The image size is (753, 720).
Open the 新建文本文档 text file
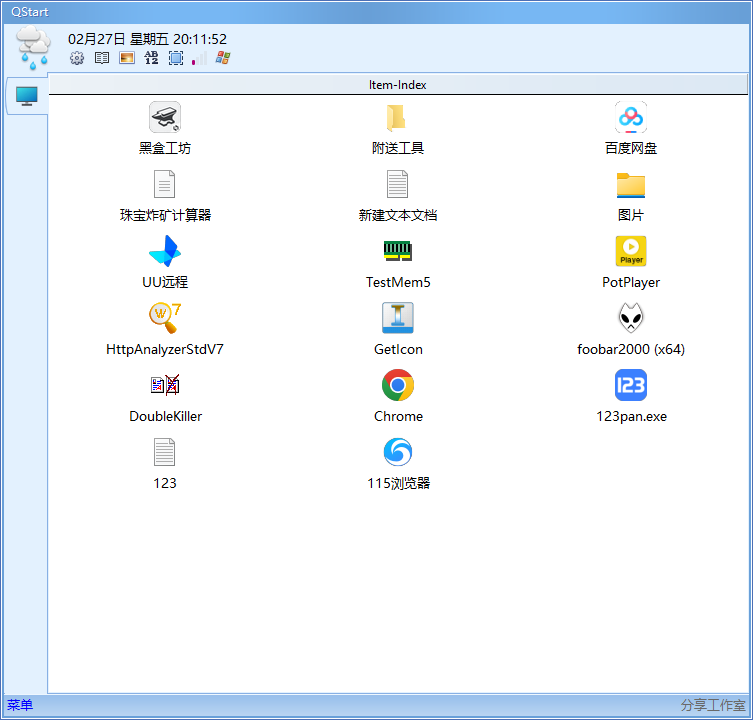[398, 195]
